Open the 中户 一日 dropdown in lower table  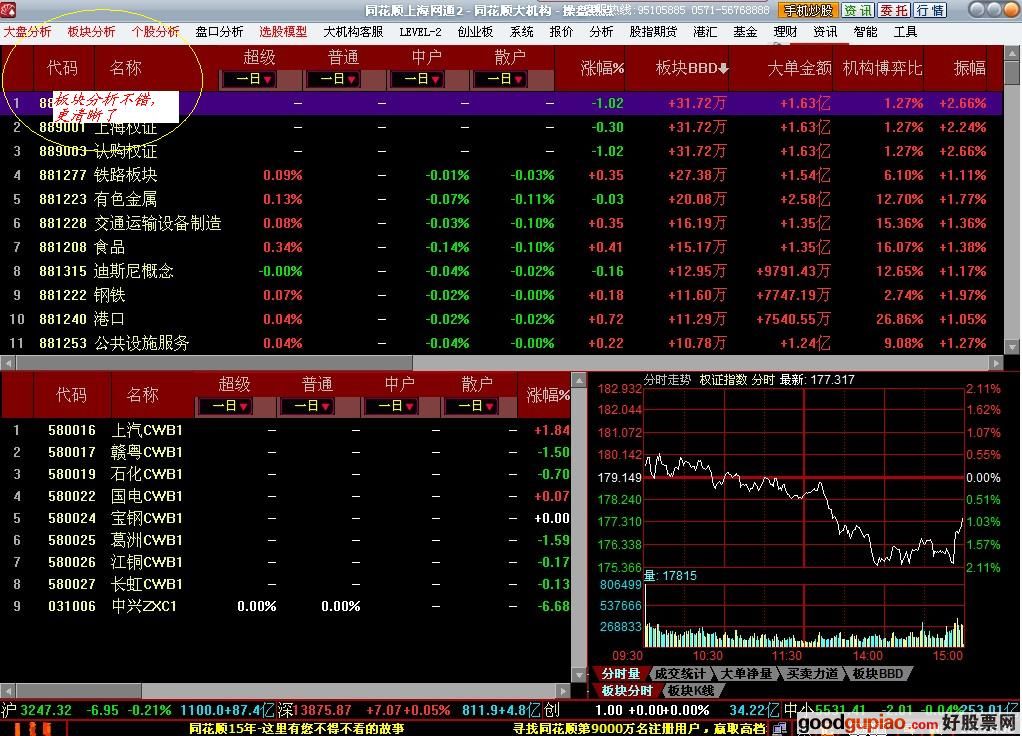point(391,406)
